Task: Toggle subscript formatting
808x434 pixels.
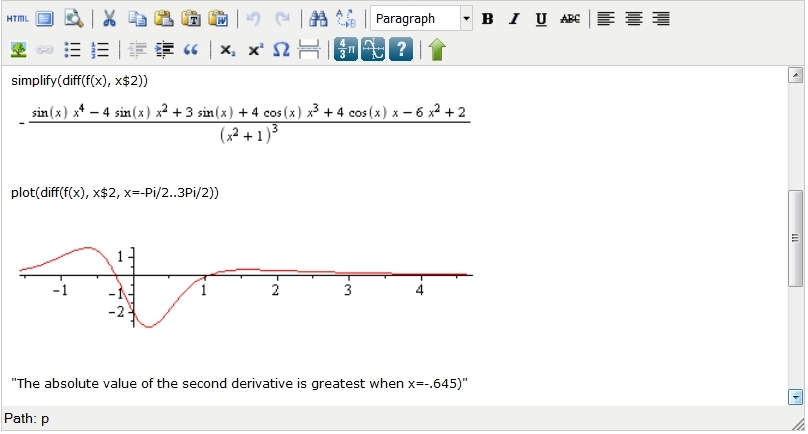Action: [x=228, y=49]
